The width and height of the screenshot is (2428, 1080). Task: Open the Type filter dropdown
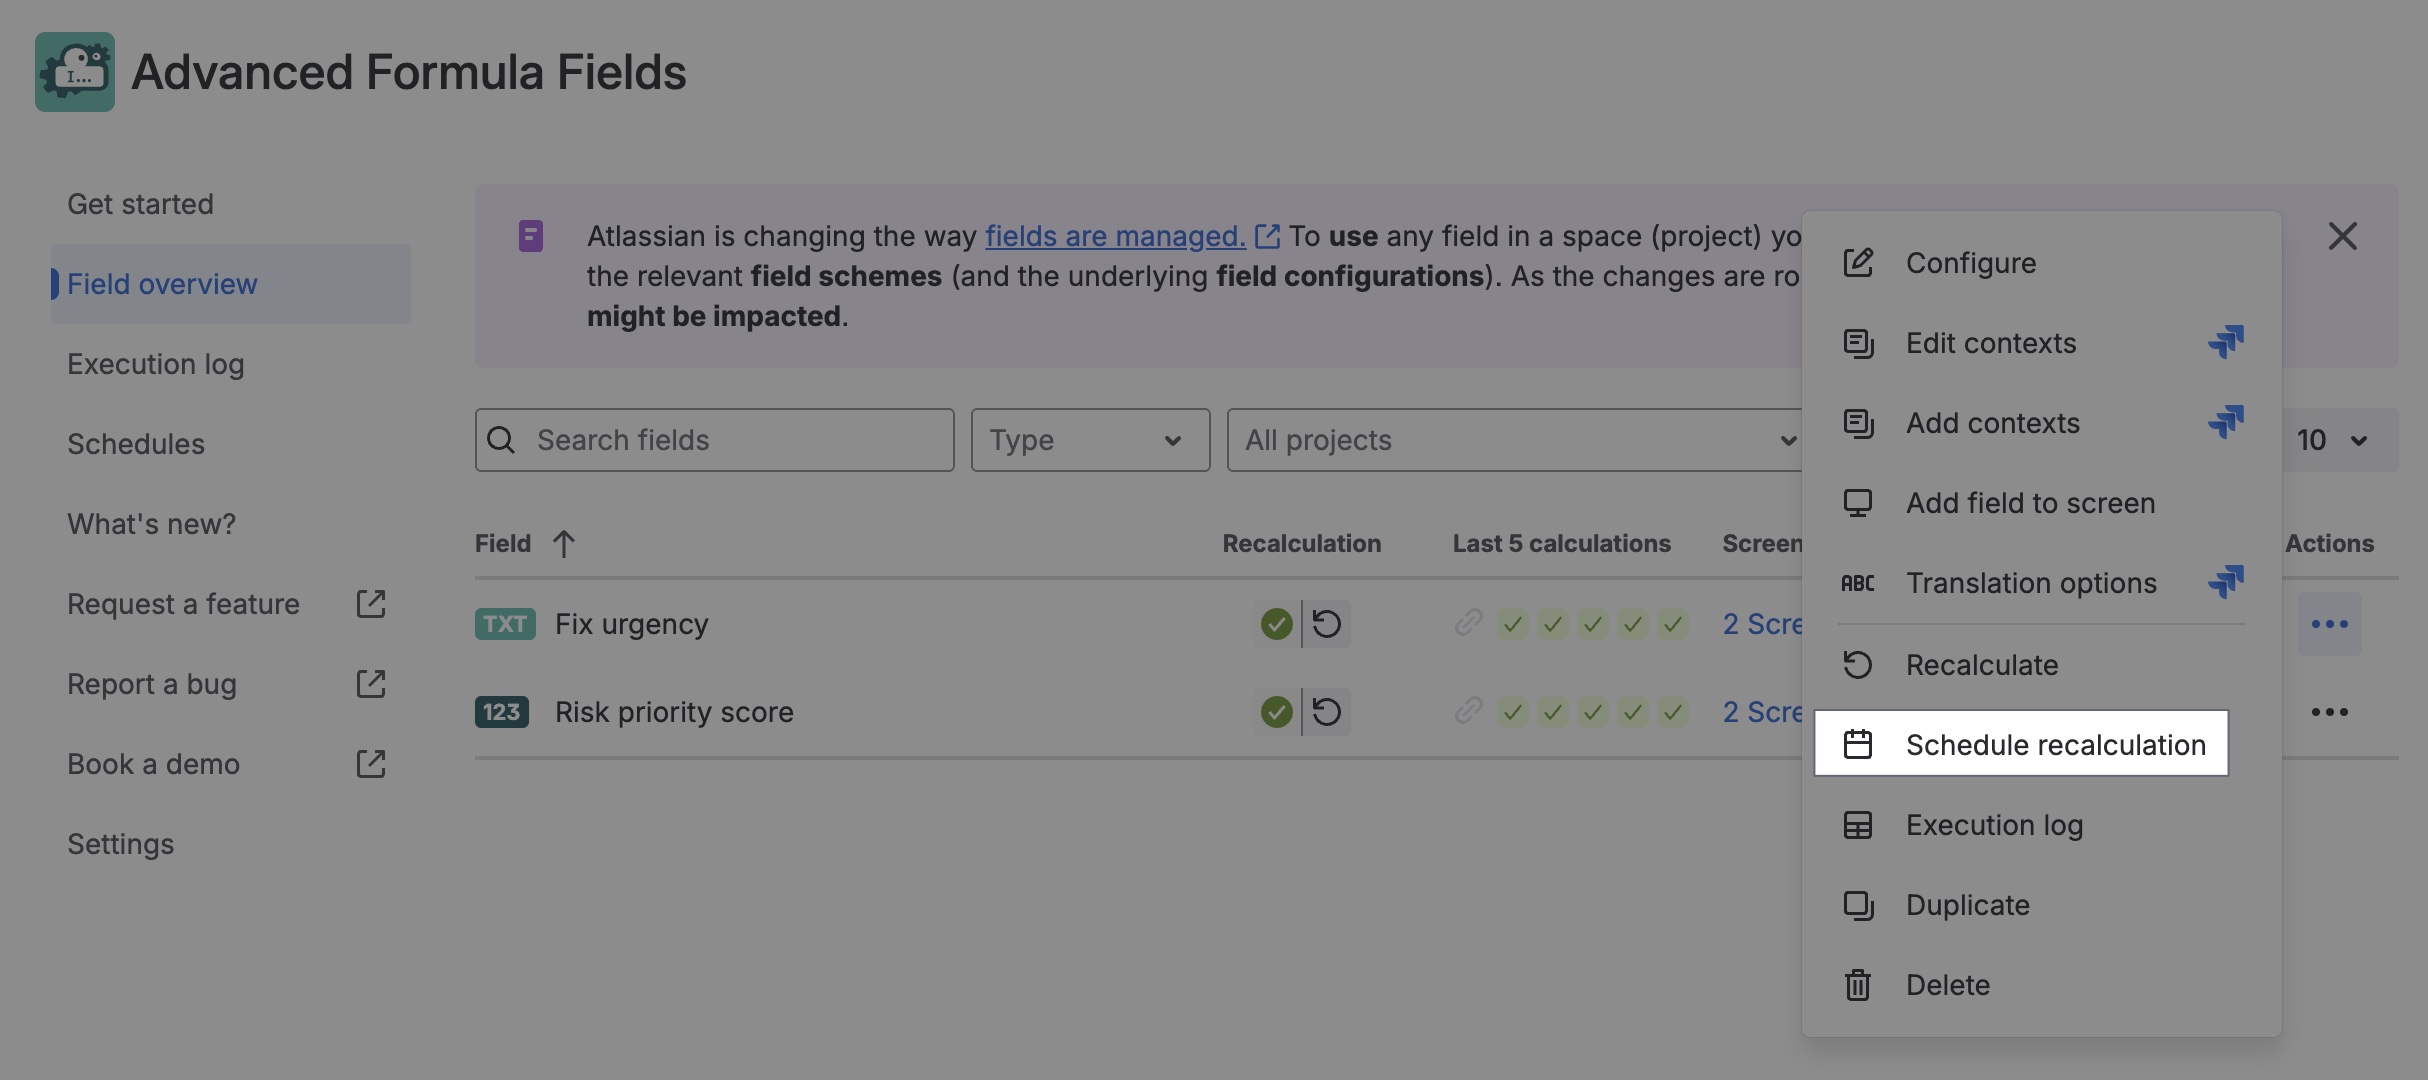coord(1091,440)
